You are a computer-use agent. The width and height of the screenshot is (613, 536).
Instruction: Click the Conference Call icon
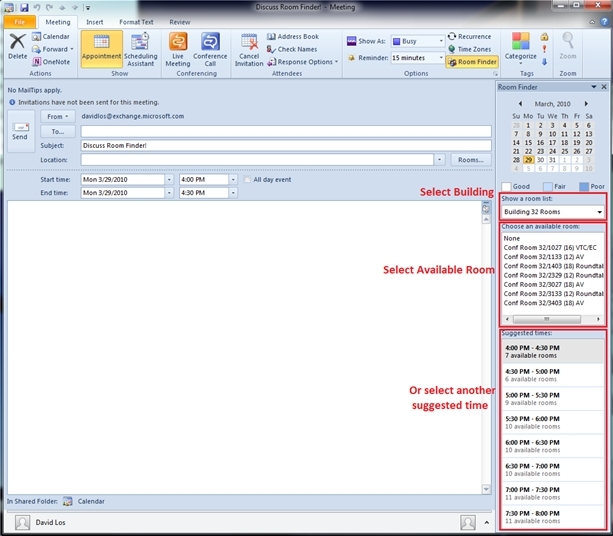pos(210,41)
